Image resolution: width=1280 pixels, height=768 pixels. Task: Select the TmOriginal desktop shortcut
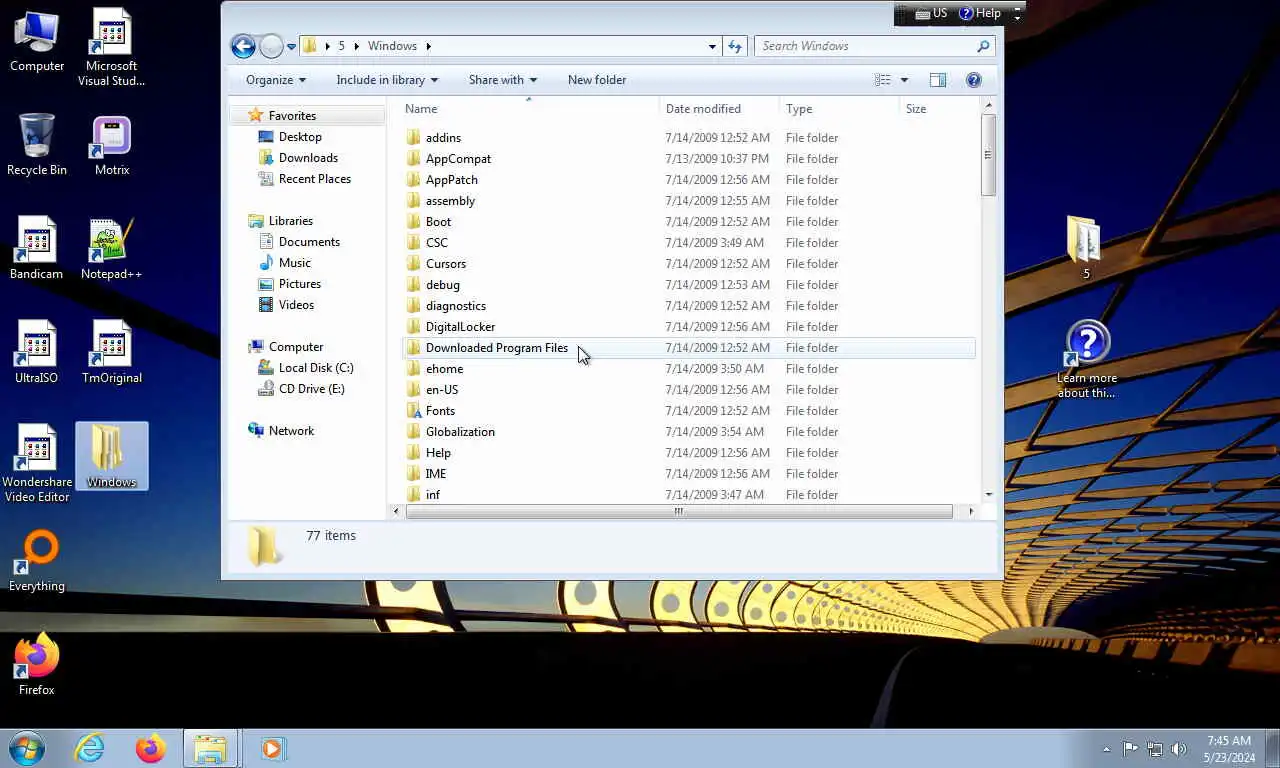point(111,353)
